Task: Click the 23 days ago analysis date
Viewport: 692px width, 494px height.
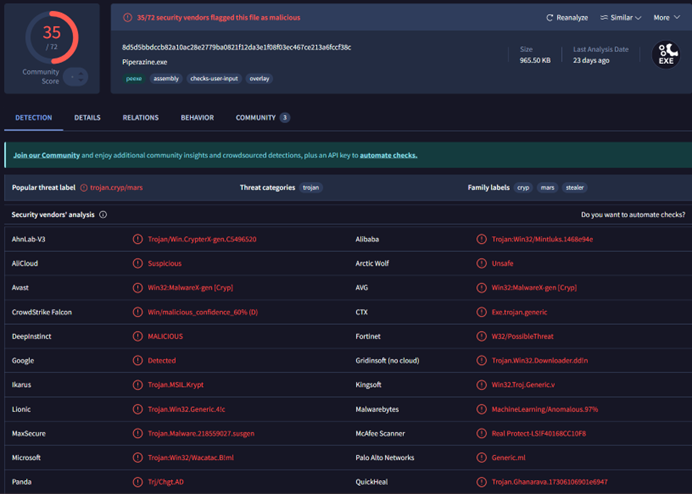Action: click(591, 60)
